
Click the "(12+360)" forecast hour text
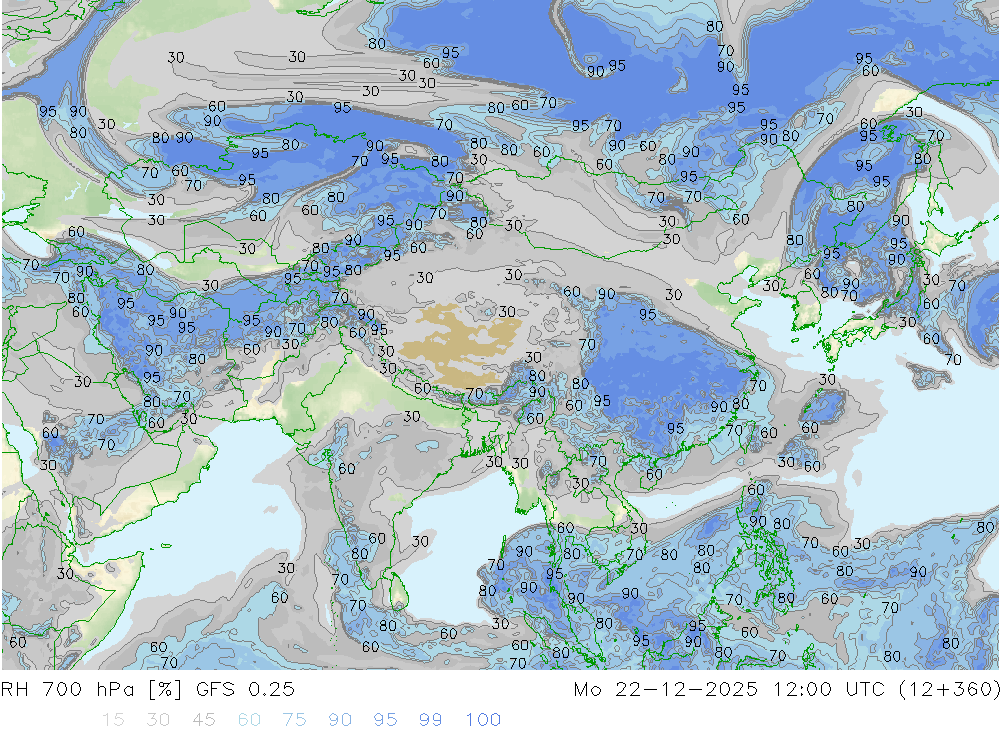(950, 690)
